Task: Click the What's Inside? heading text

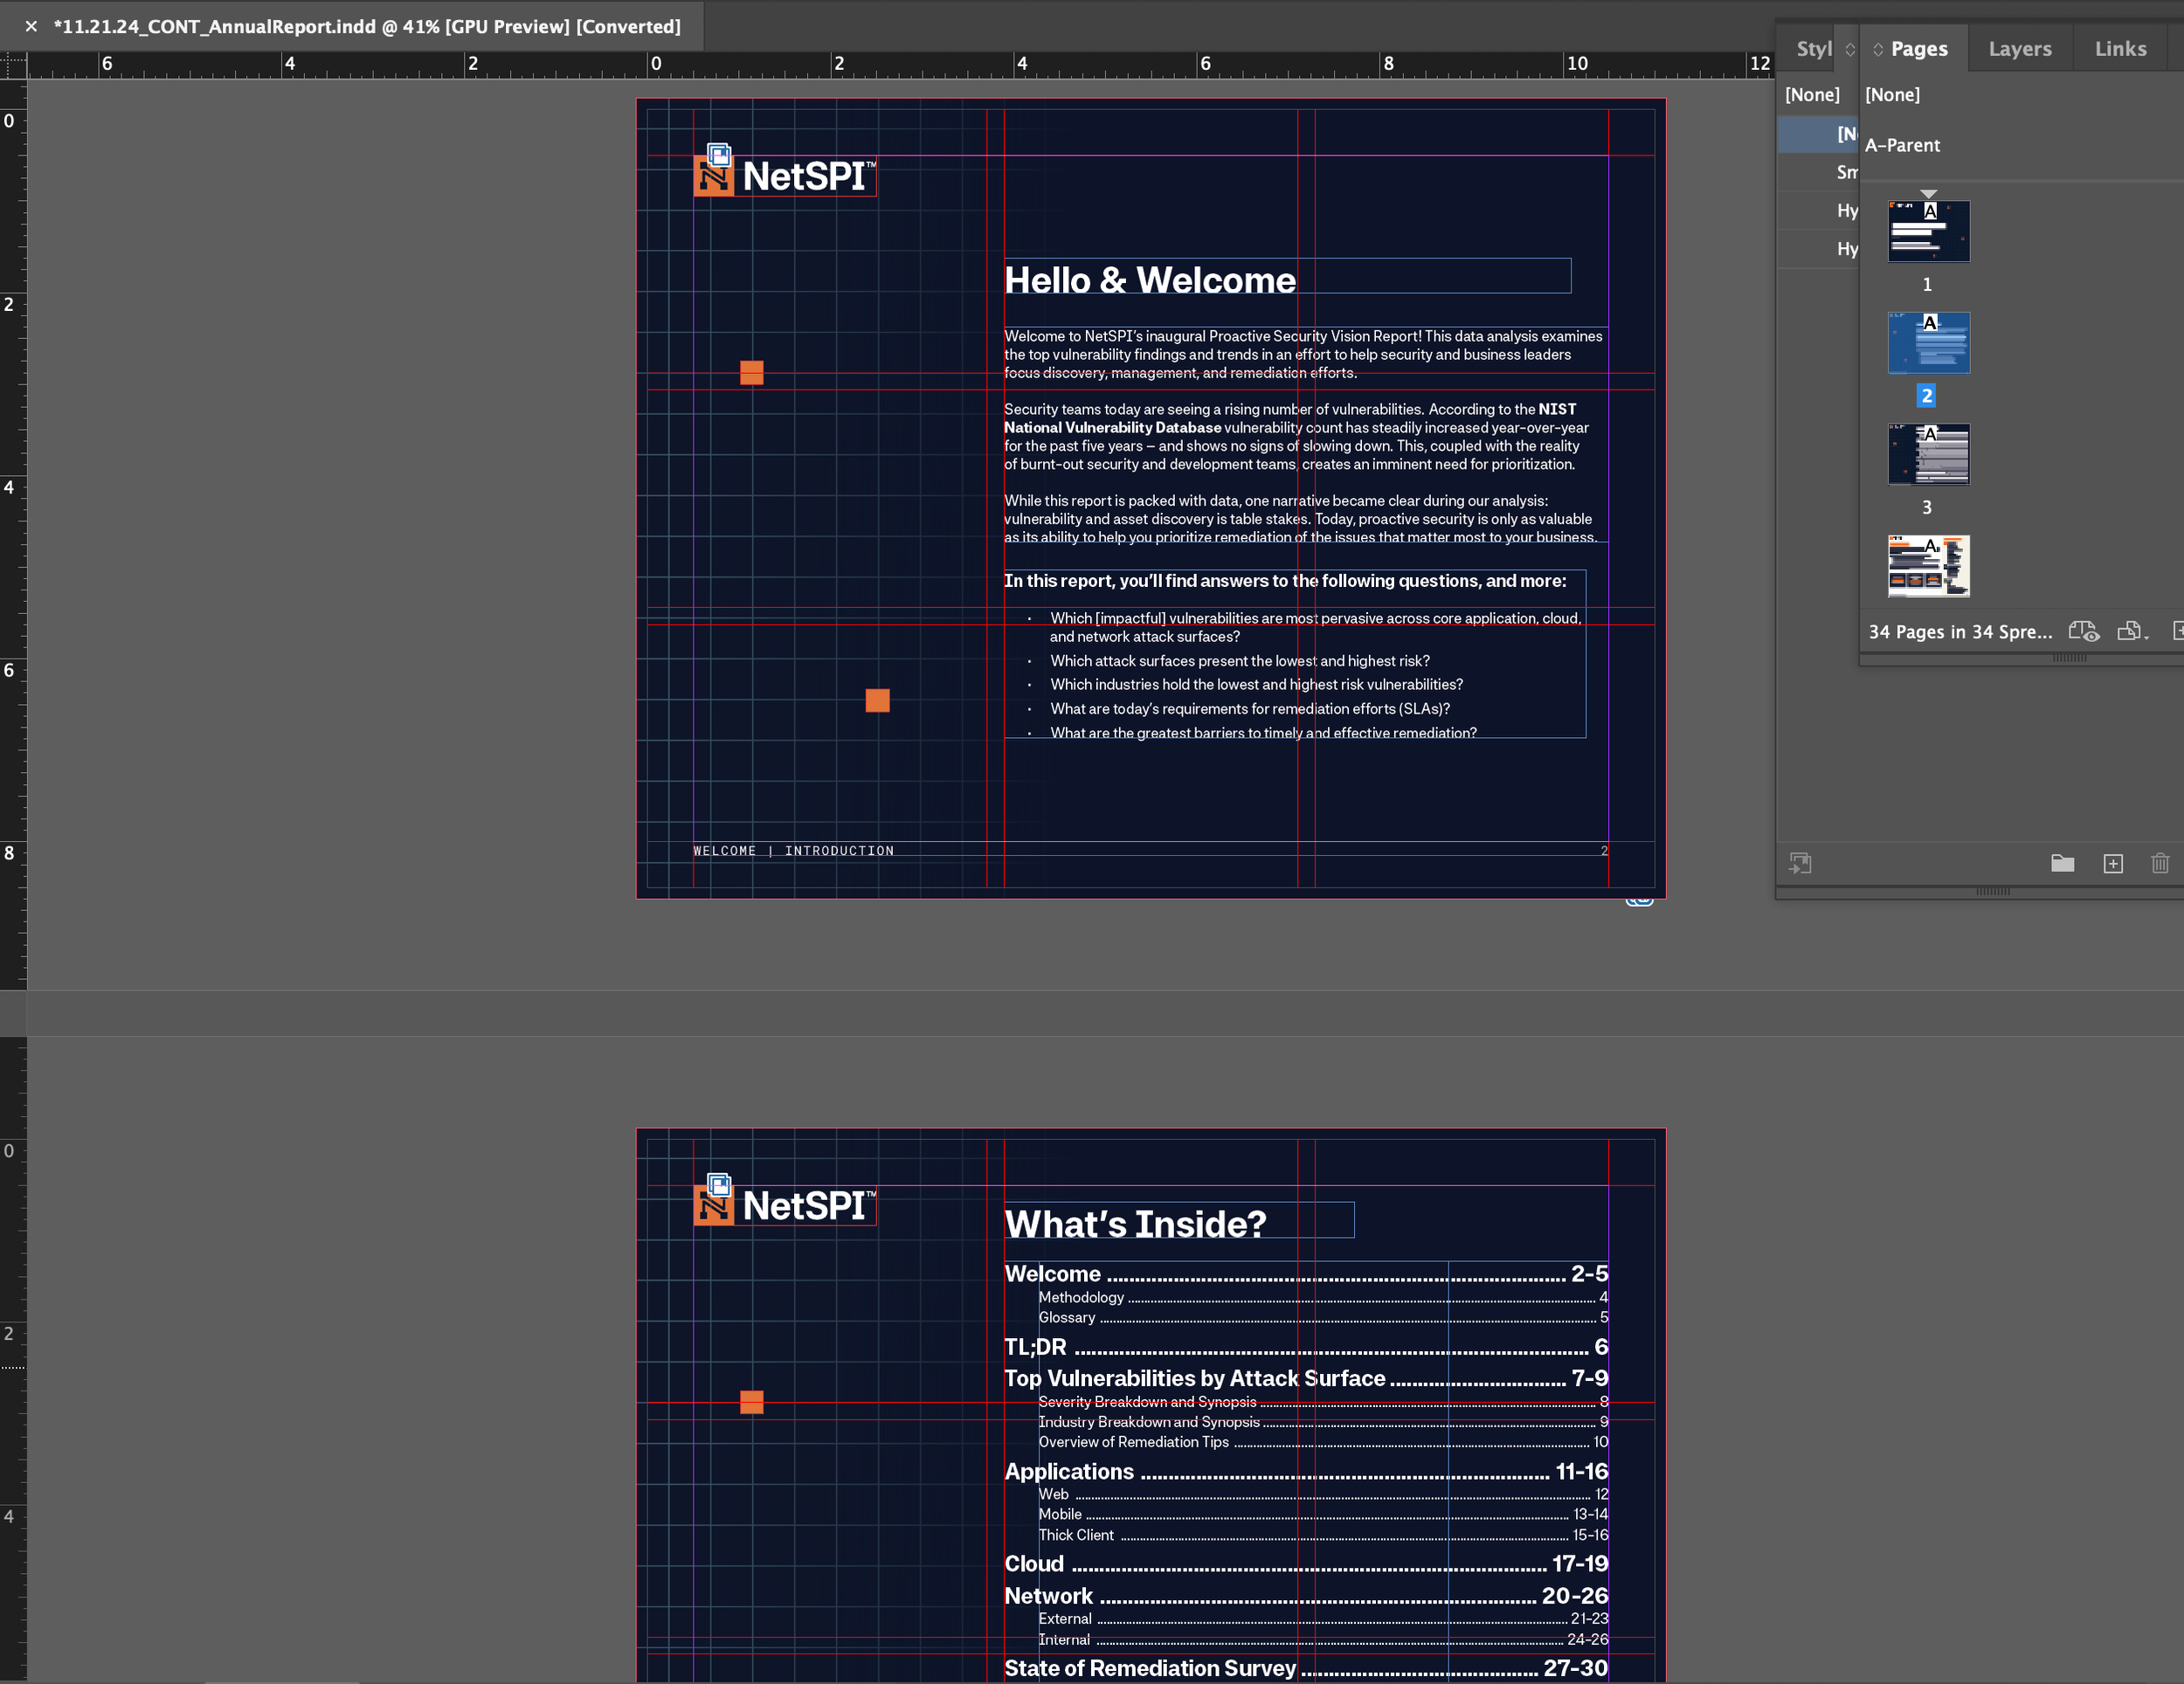Action: 1135,1224
